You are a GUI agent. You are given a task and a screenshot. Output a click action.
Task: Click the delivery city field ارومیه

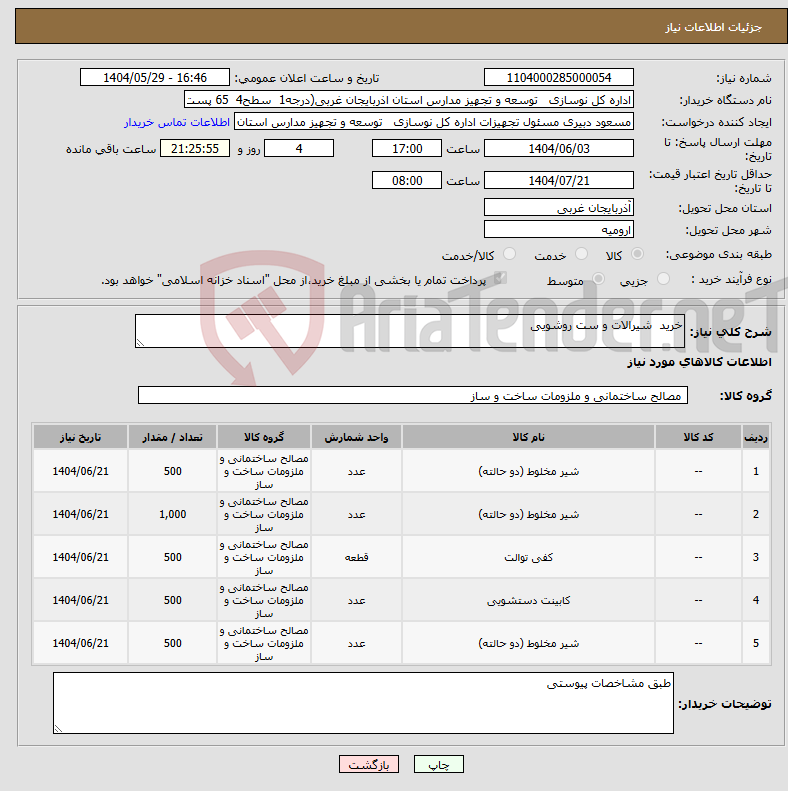(x=558, y=230)
